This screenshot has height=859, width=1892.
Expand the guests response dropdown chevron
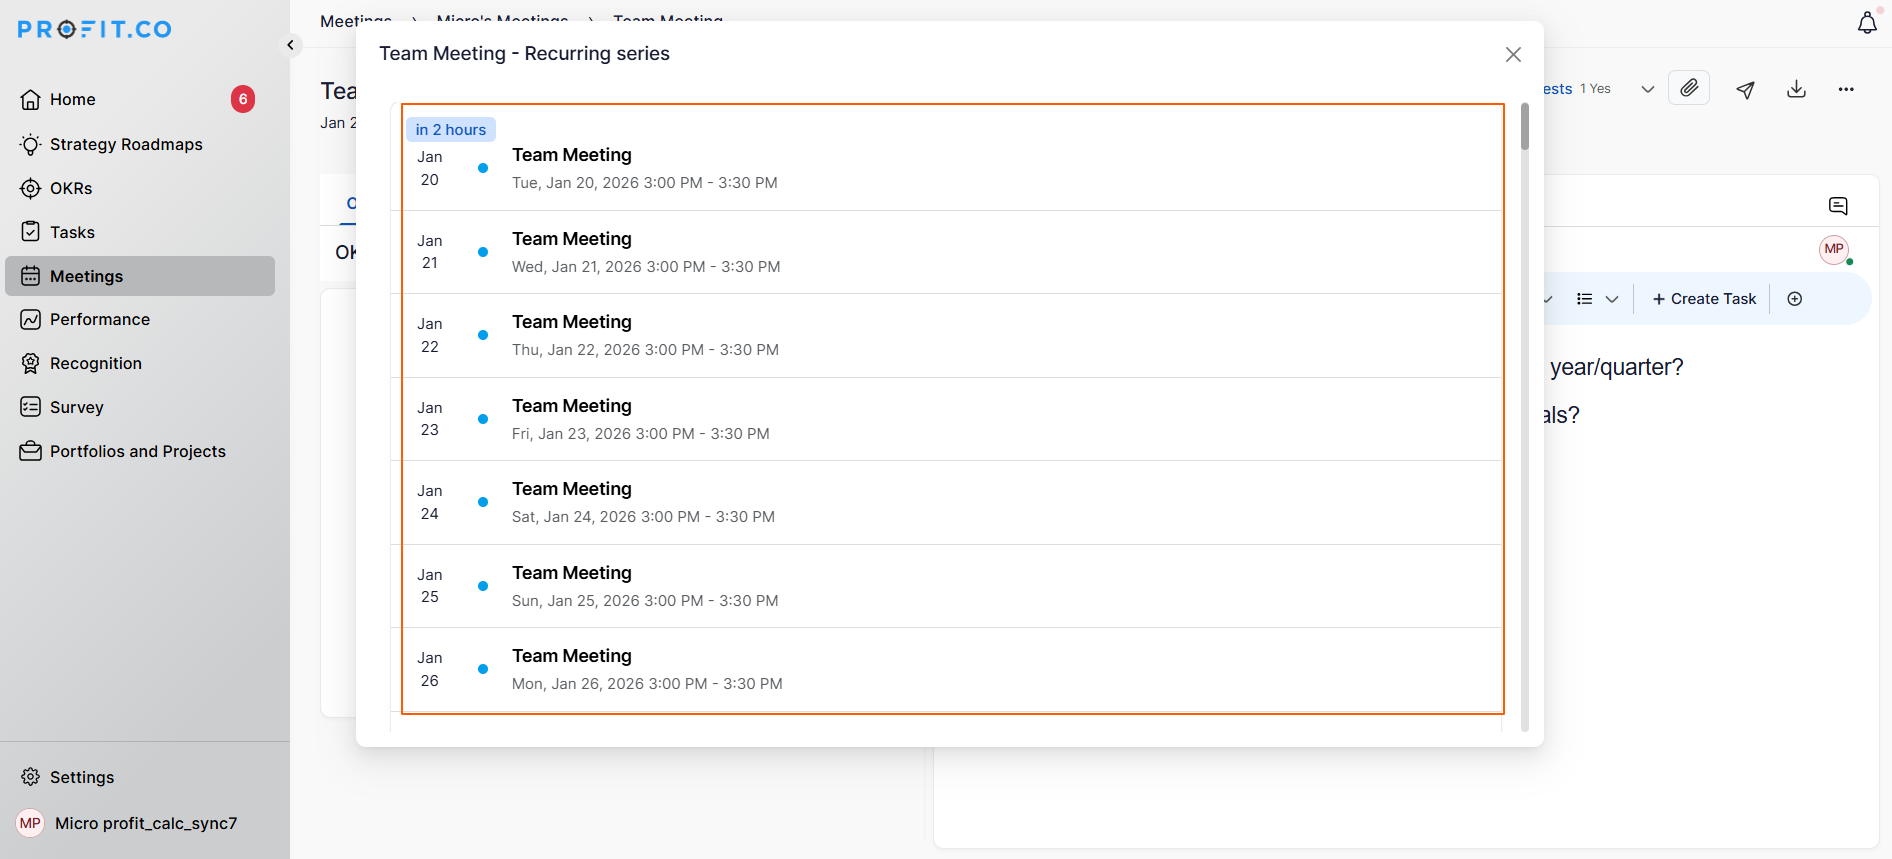pos(1647,89)
